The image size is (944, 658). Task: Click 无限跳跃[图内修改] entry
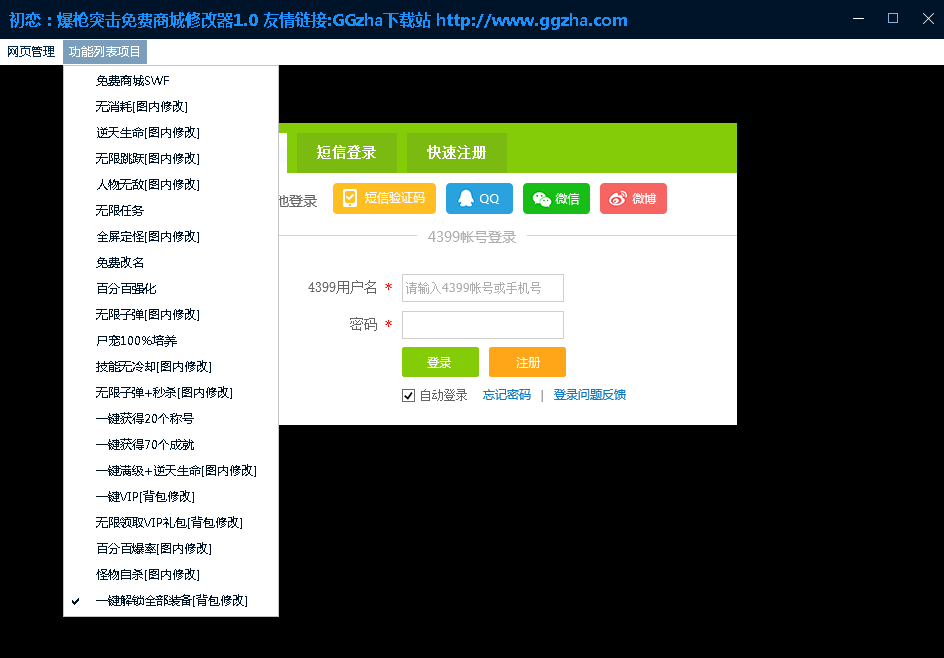point(171,158)
